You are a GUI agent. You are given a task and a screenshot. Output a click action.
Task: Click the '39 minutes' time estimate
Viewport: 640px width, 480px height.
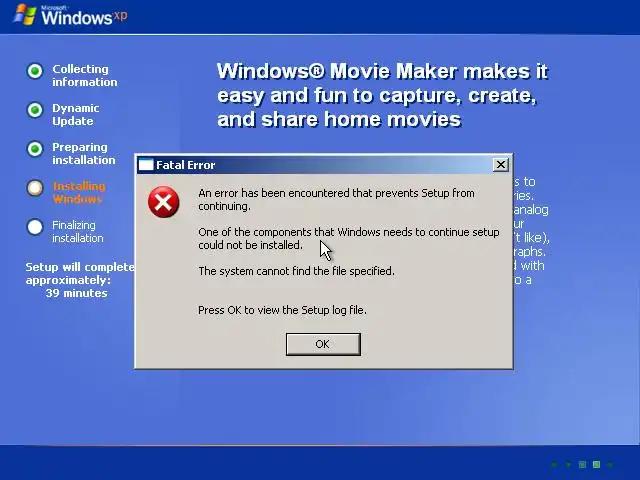coord(76,293)
